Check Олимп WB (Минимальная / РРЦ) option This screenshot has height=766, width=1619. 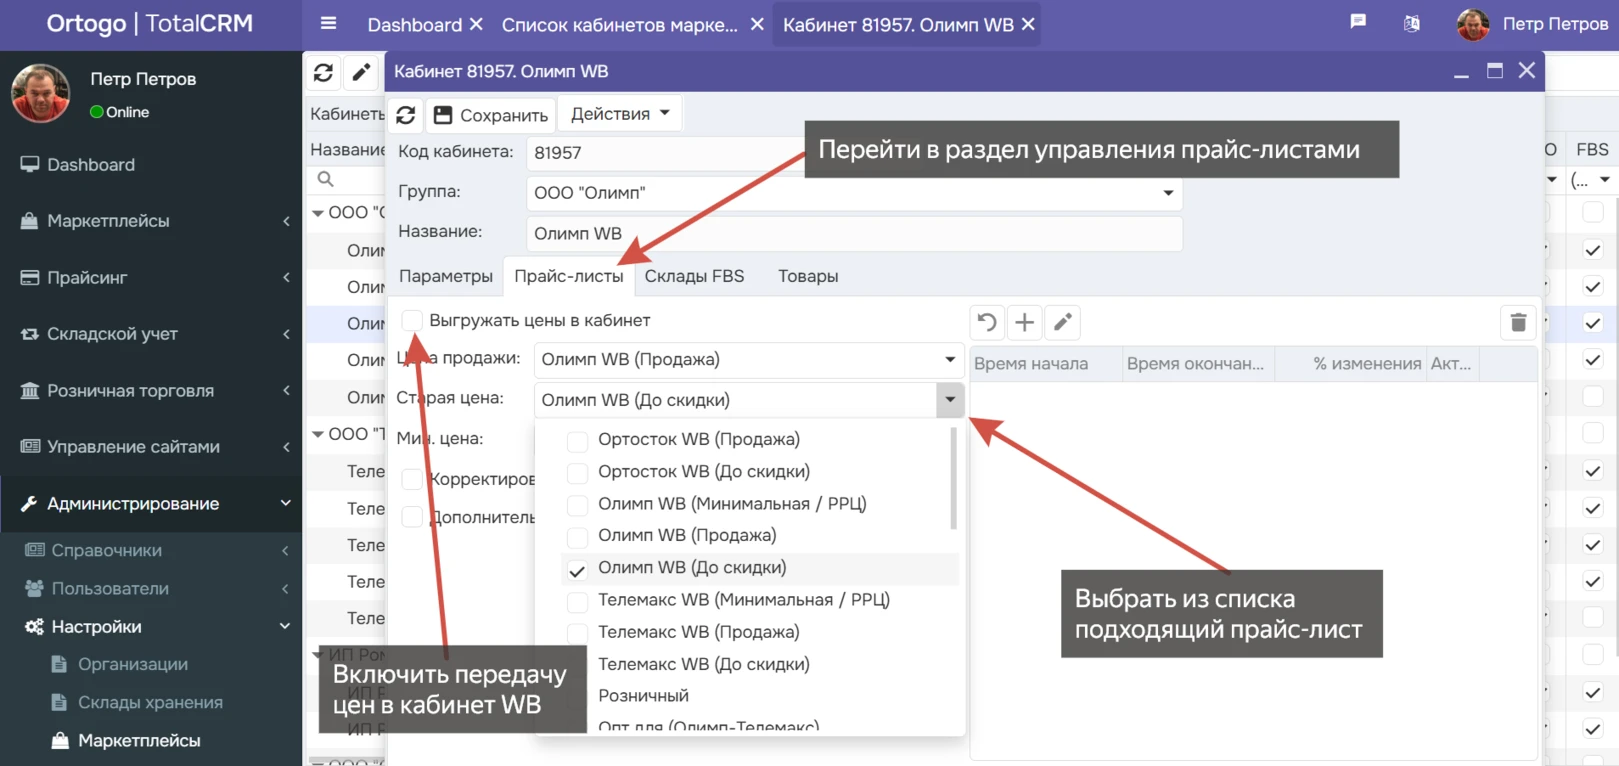coord(577,504)
